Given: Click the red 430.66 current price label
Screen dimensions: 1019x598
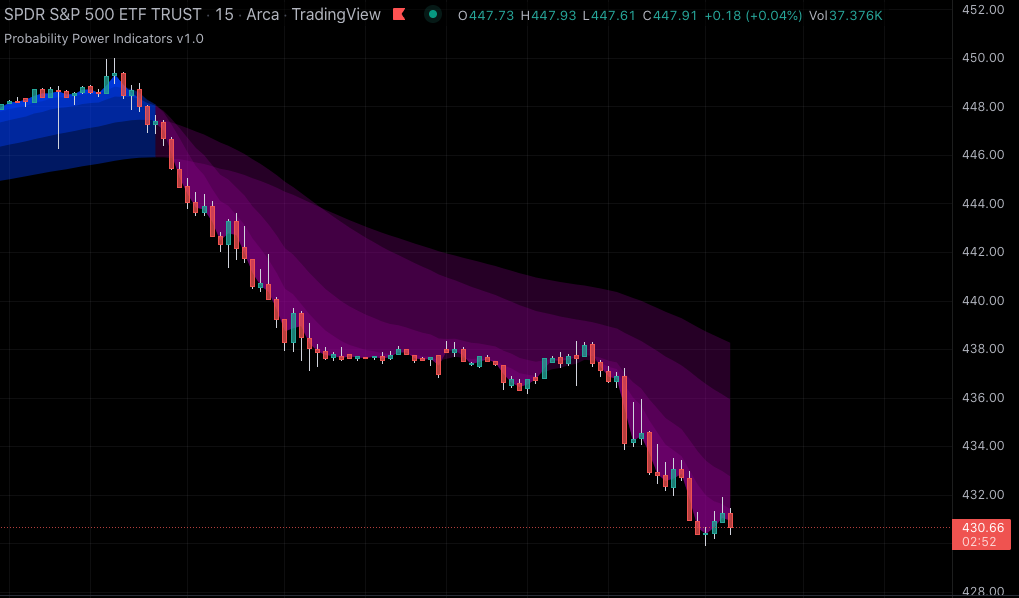Looking at the screenshot, I should click(x=982, y=527).
